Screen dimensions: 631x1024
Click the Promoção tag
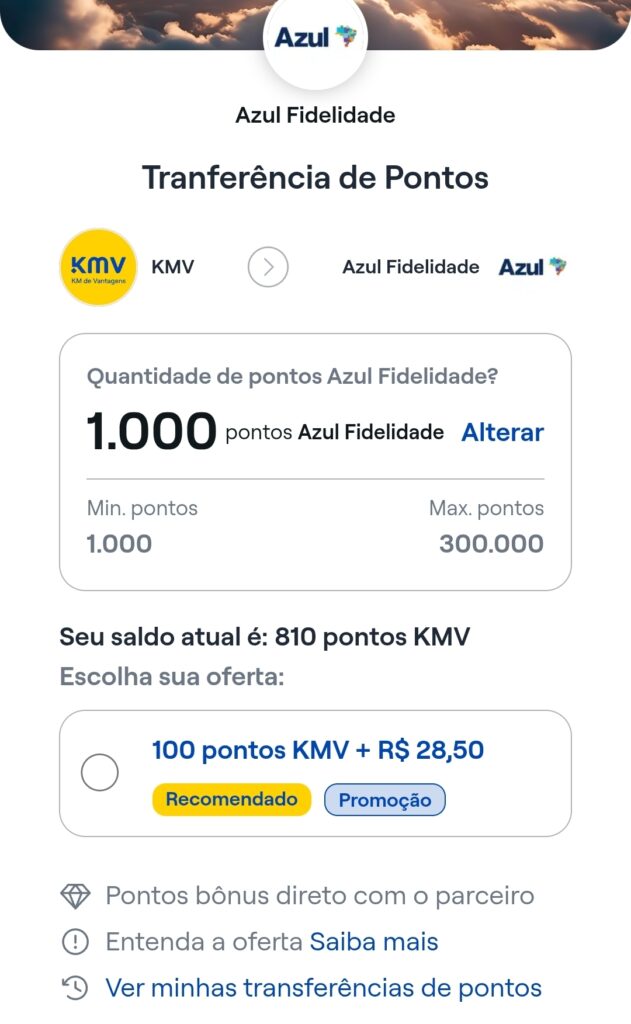385,800
